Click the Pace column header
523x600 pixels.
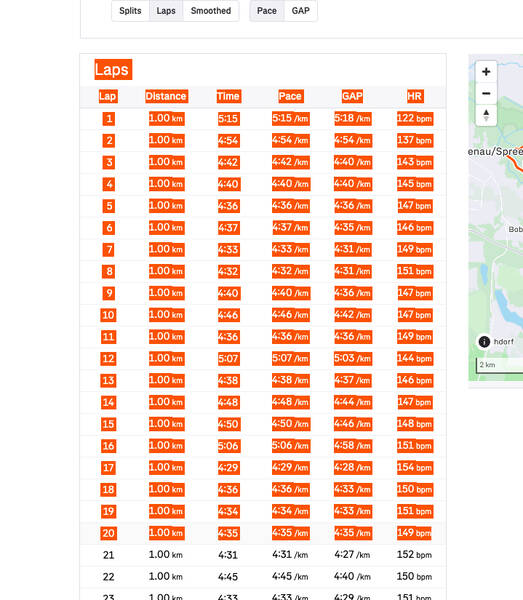[x=290, y=96]
